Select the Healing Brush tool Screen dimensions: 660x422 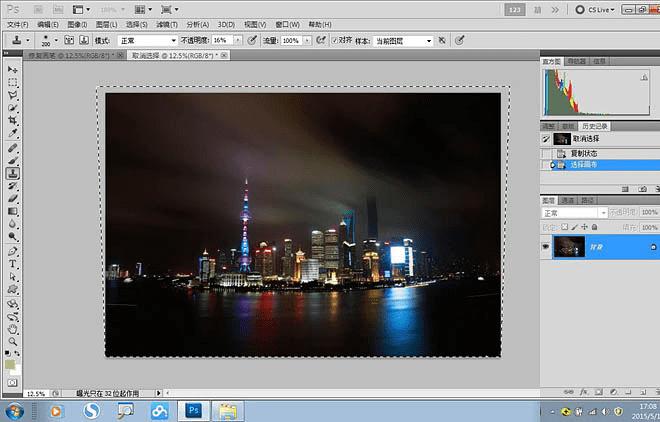click(x=13, y=148)
